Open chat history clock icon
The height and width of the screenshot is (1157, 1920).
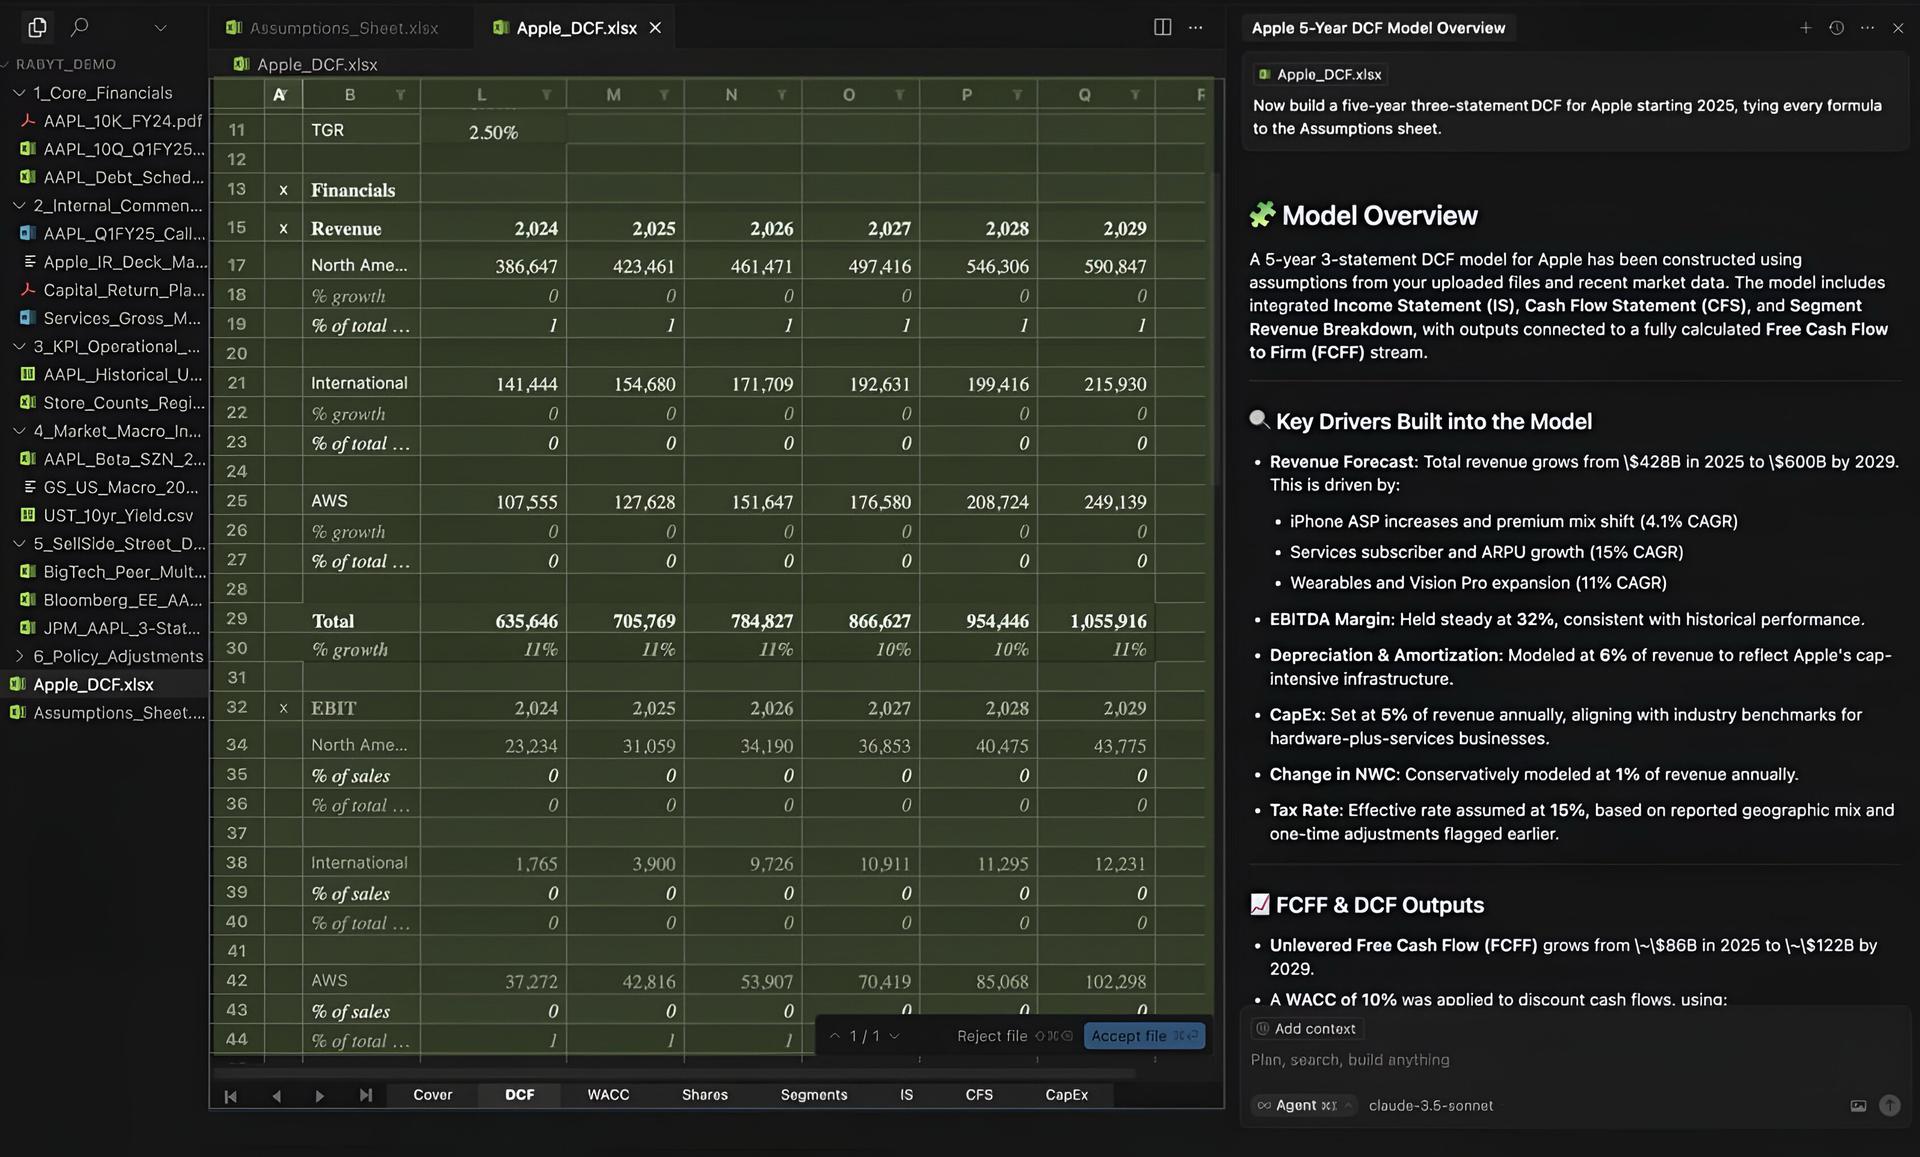pyautogui.click(x=1836, y=28)
